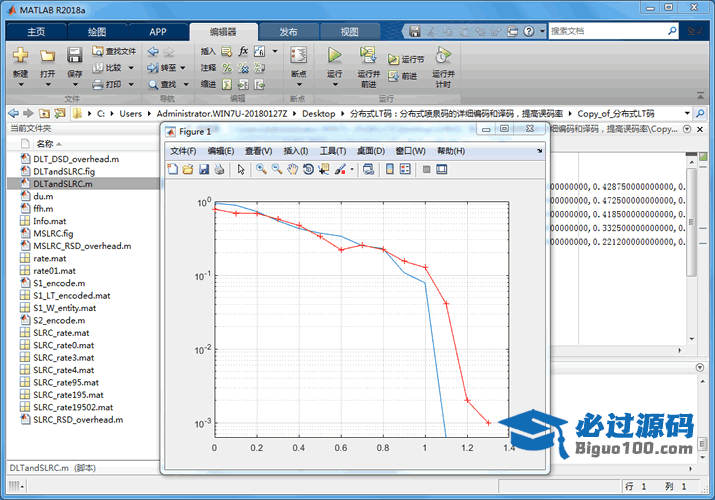Switch to the View (视图) tab

(x=349, y=31)
